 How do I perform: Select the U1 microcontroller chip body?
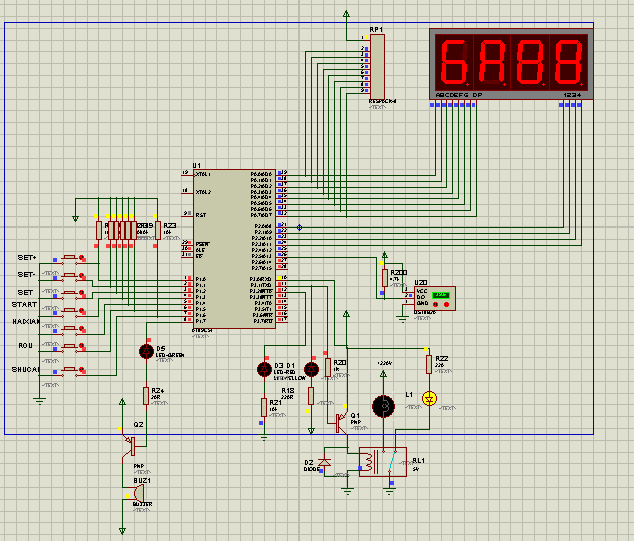(235, 249)
